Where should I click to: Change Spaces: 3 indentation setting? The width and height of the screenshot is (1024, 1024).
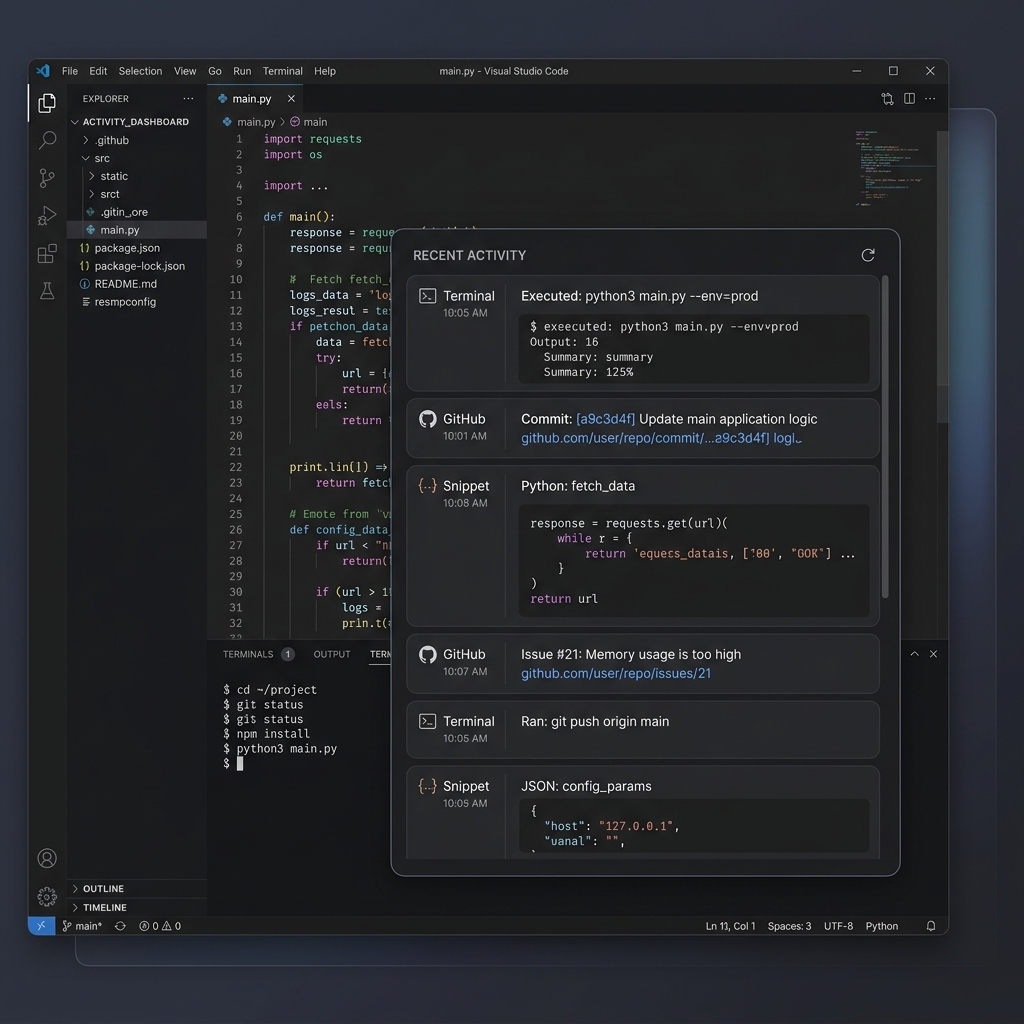[x=790, y=926]
